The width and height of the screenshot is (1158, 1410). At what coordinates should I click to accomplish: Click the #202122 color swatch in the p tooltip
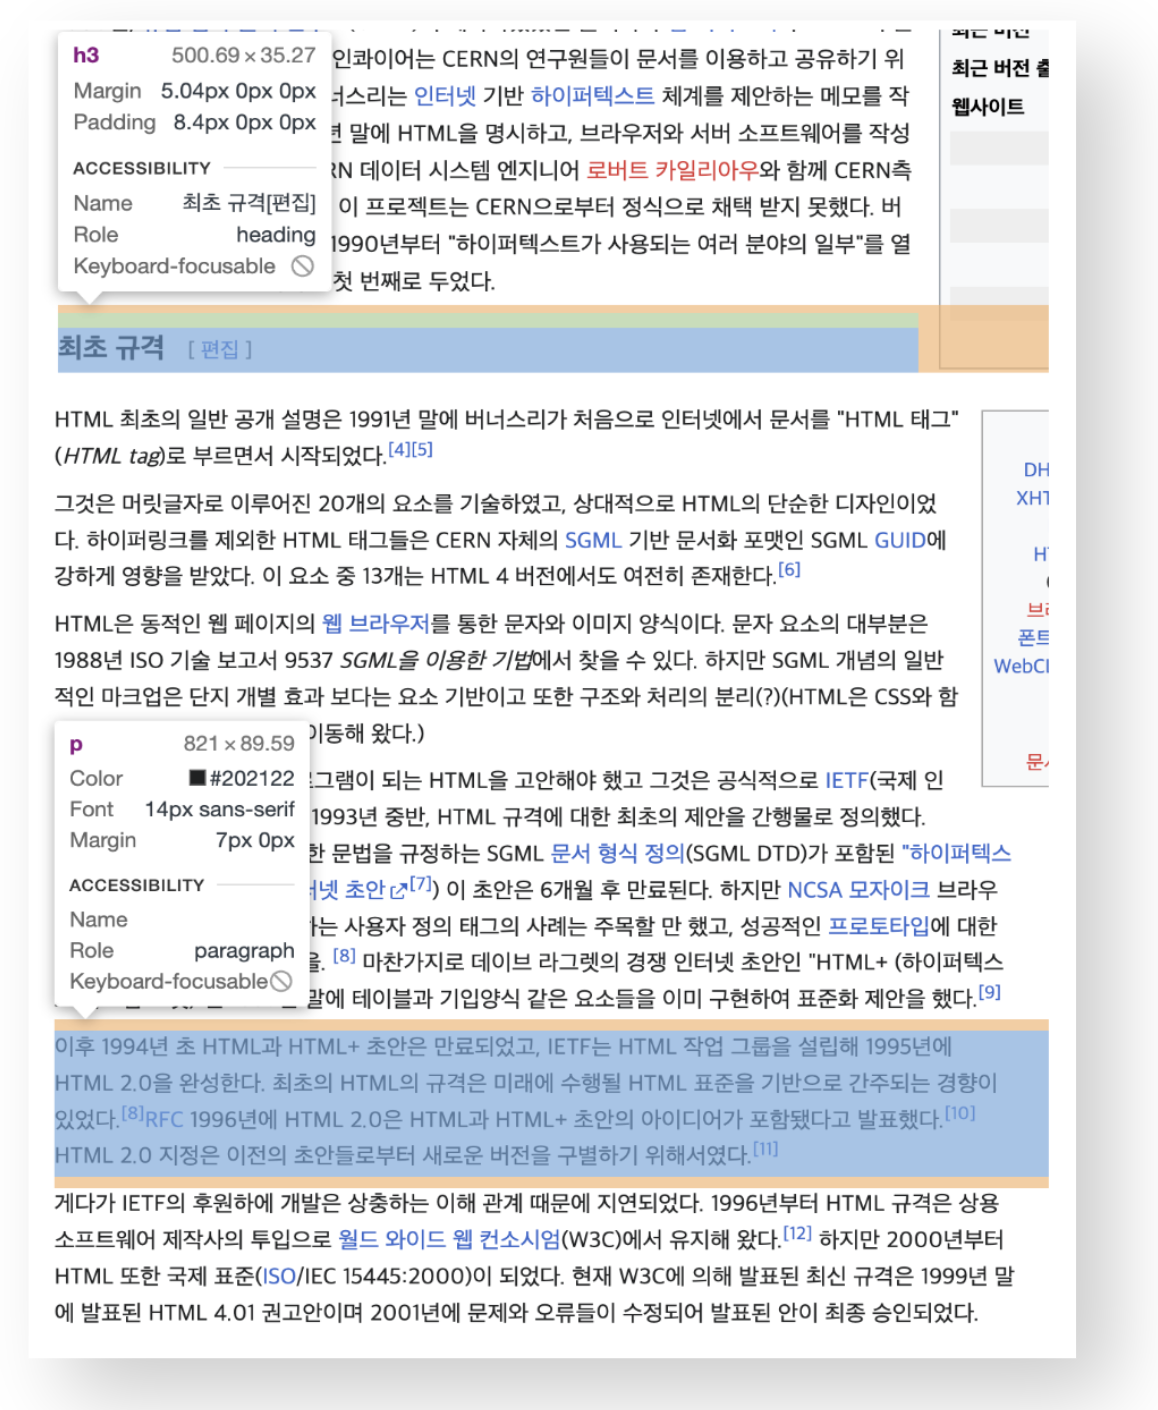tap(198, 777)
